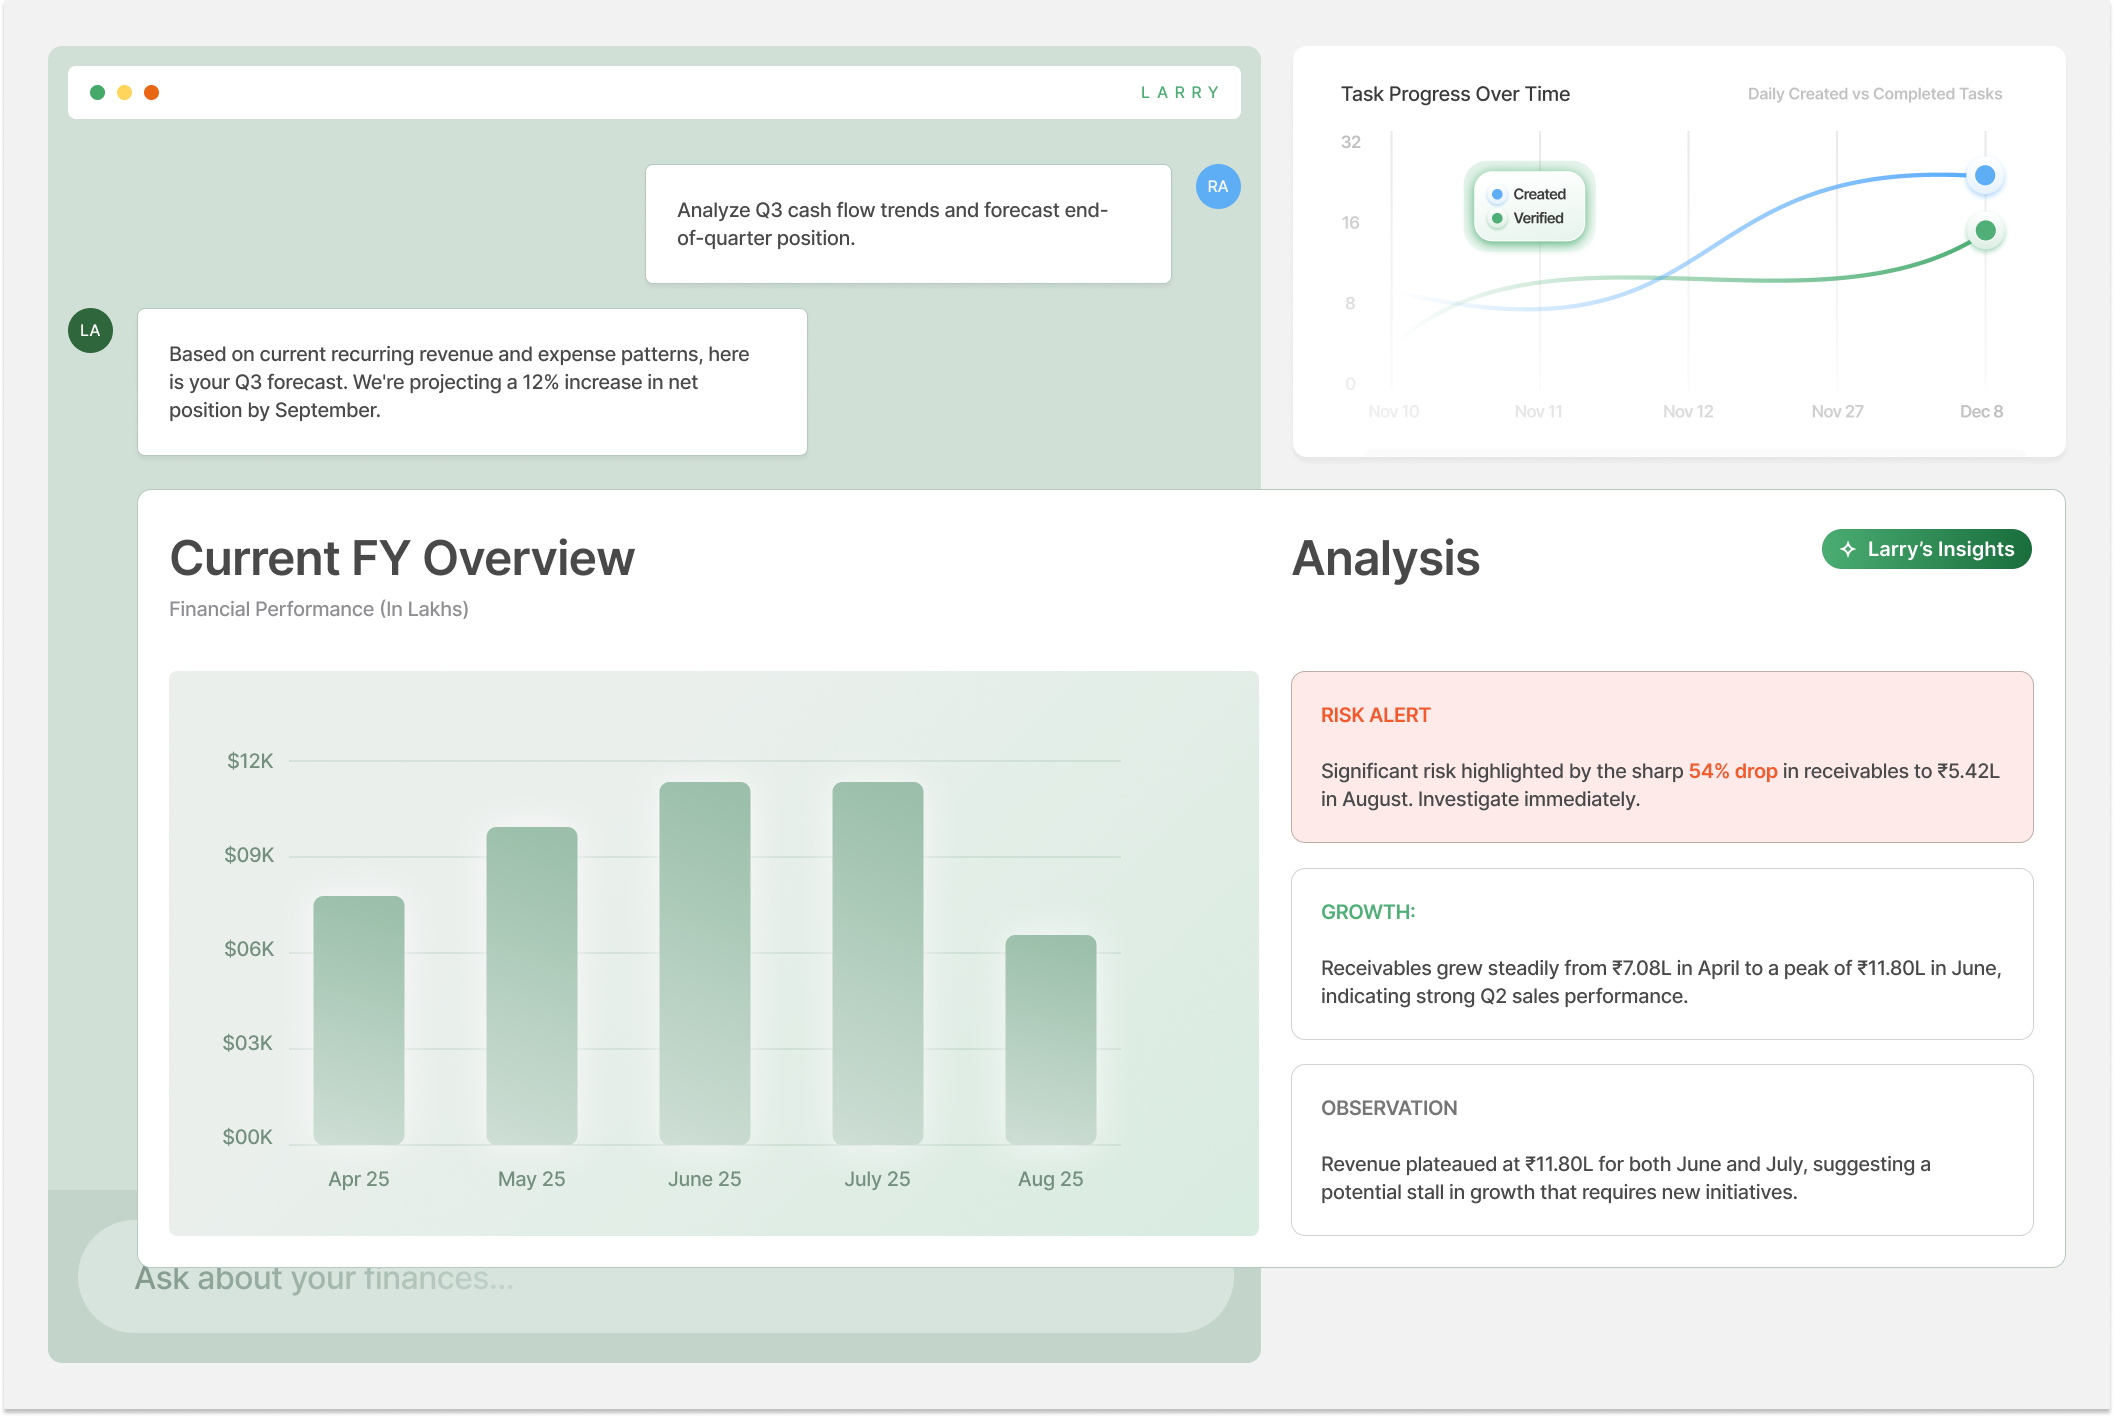The image size is (2114, 1417).
Task: Open the RISK ALERT card
Action: tap(1661, 757)
